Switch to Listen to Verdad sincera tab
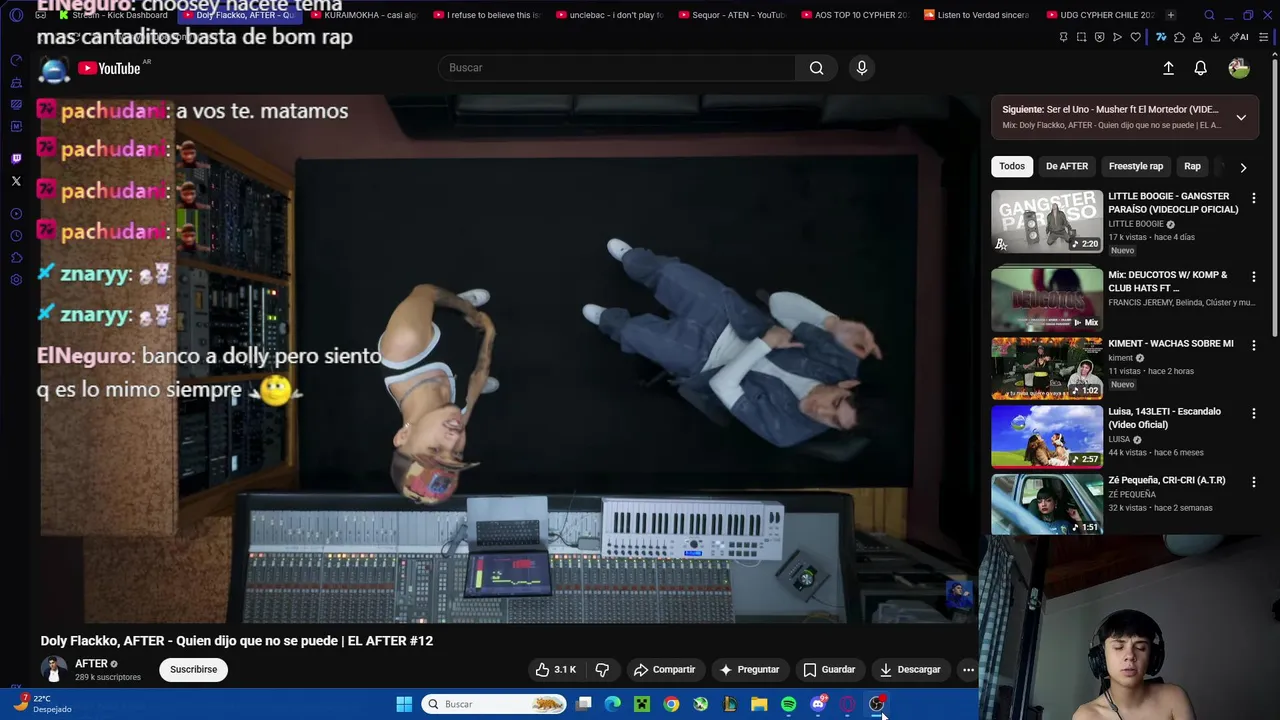The width and height of the screenshot is (1280, 720). point(977,15)
